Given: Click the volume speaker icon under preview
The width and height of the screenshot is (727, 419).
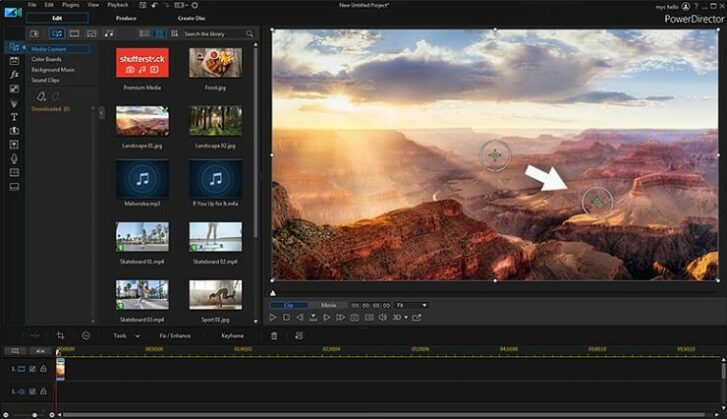Looking at the screenshot, I should (382, 317).
